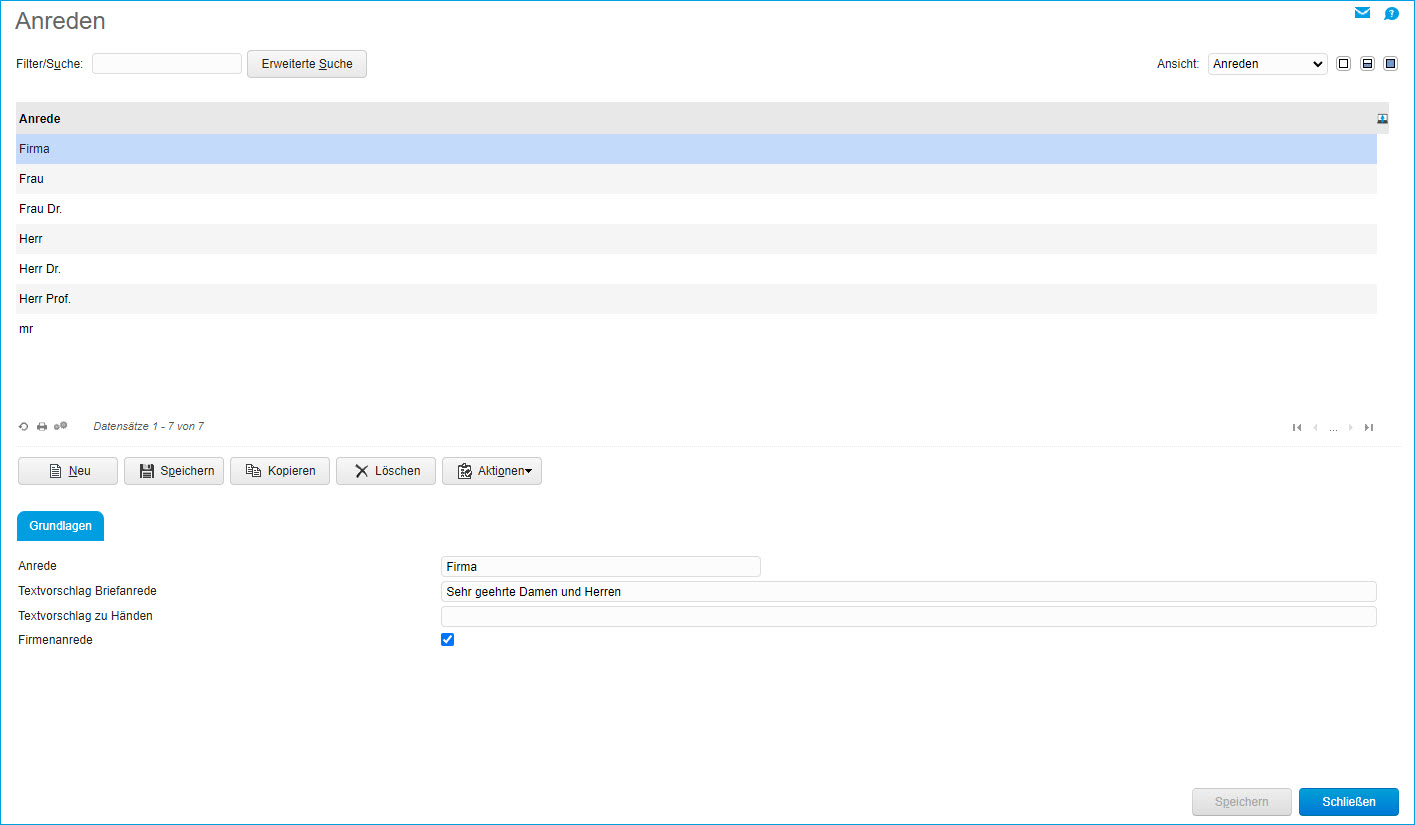Select the 'Frau' row

click(696, 179)
